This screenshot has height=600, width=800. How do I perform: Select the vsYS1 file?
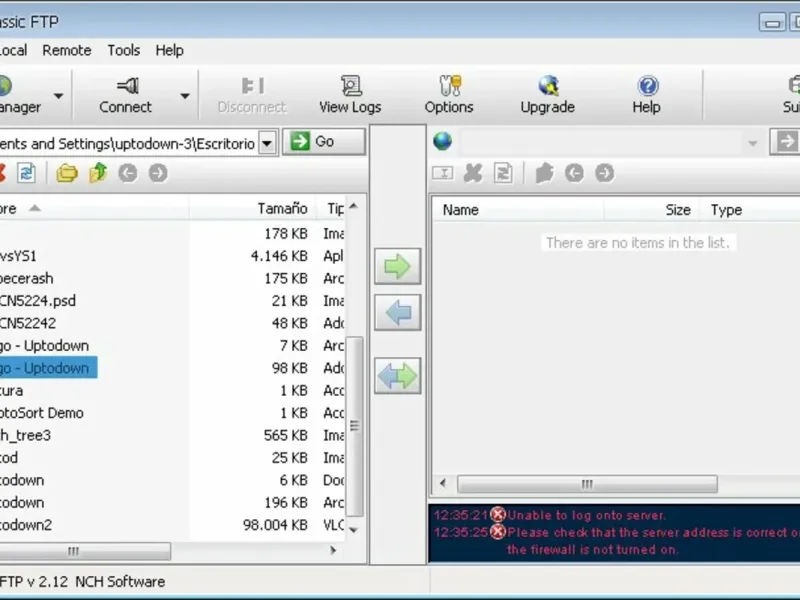coord(18,256)
